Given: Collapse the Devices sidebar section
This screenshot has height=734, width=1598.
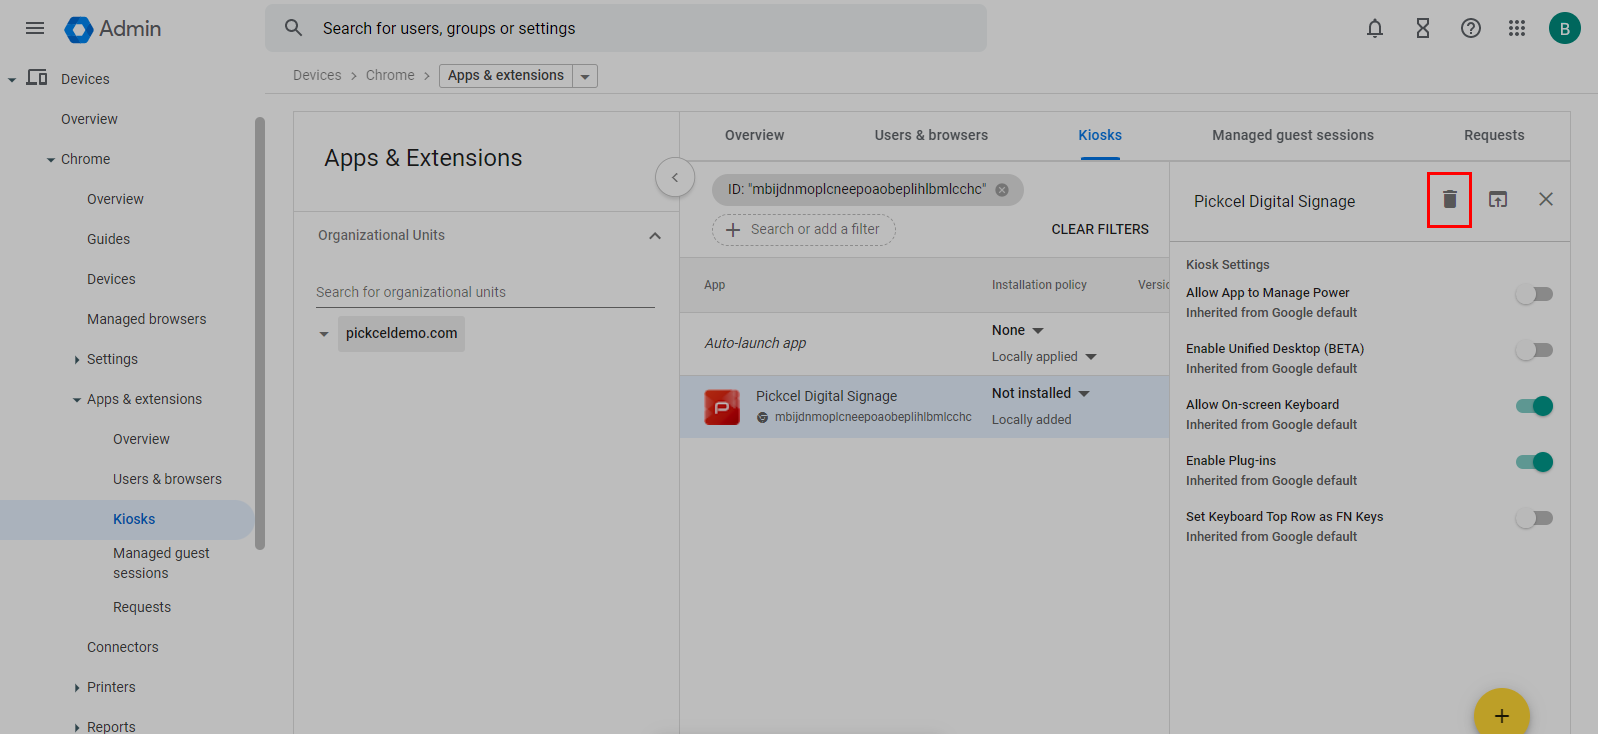Looking at the screenshot, I should (x=12, y=79).
